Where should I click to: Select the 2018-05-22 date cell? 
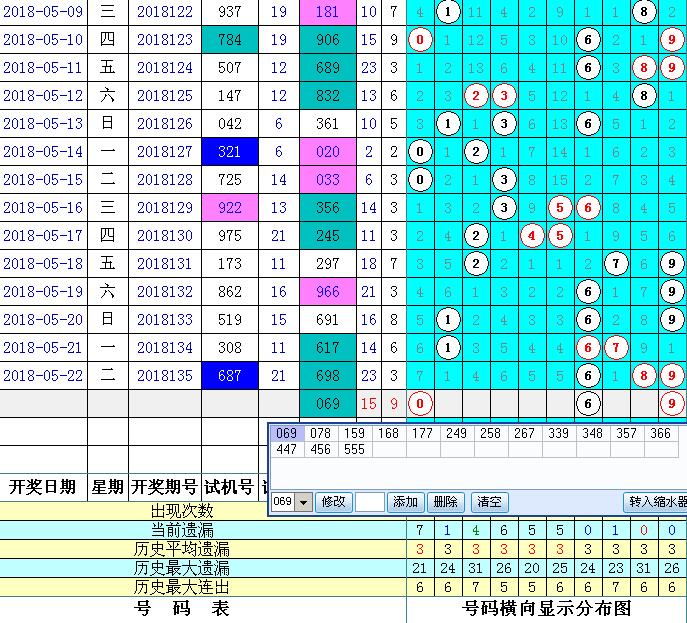pyautogui.click(x=43, y=375)
